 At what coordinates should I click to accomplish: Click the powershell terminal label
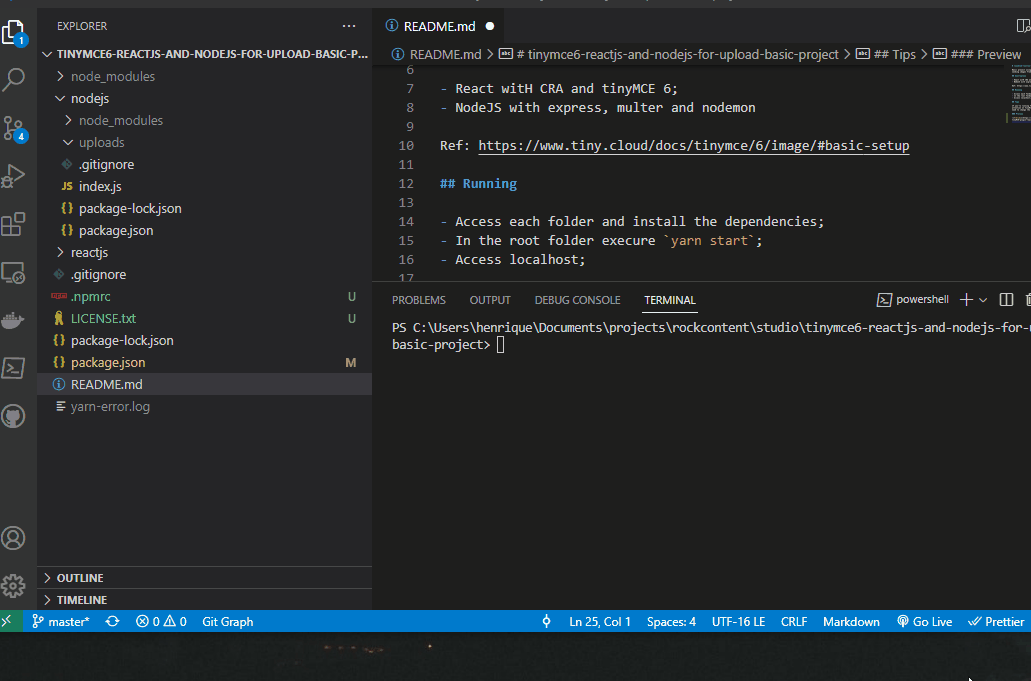tap(913, 300)
